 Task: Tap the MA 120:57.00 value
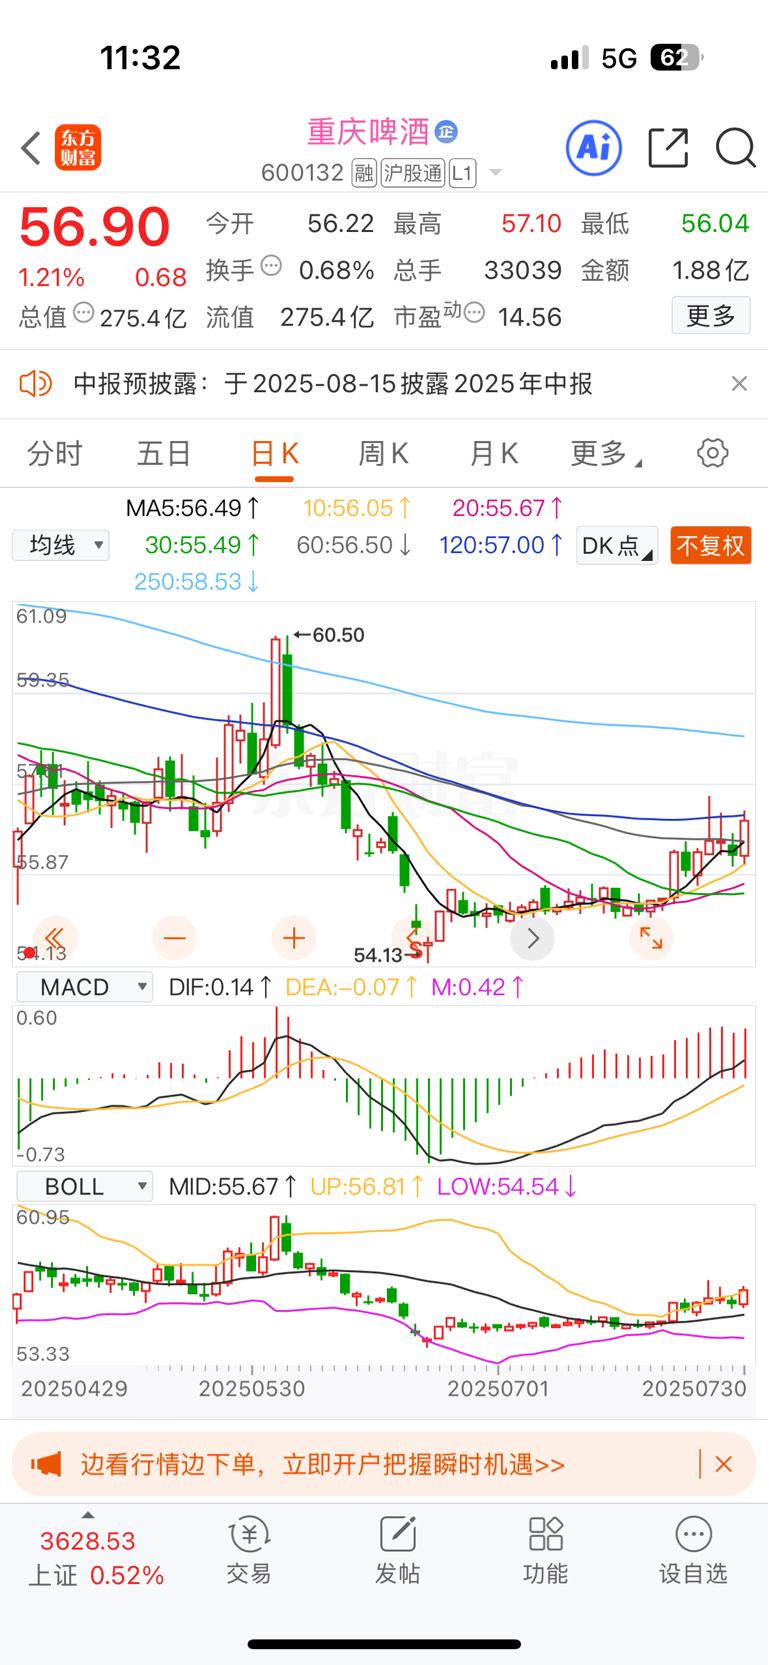pyautogui.click(x=501, y=545)
